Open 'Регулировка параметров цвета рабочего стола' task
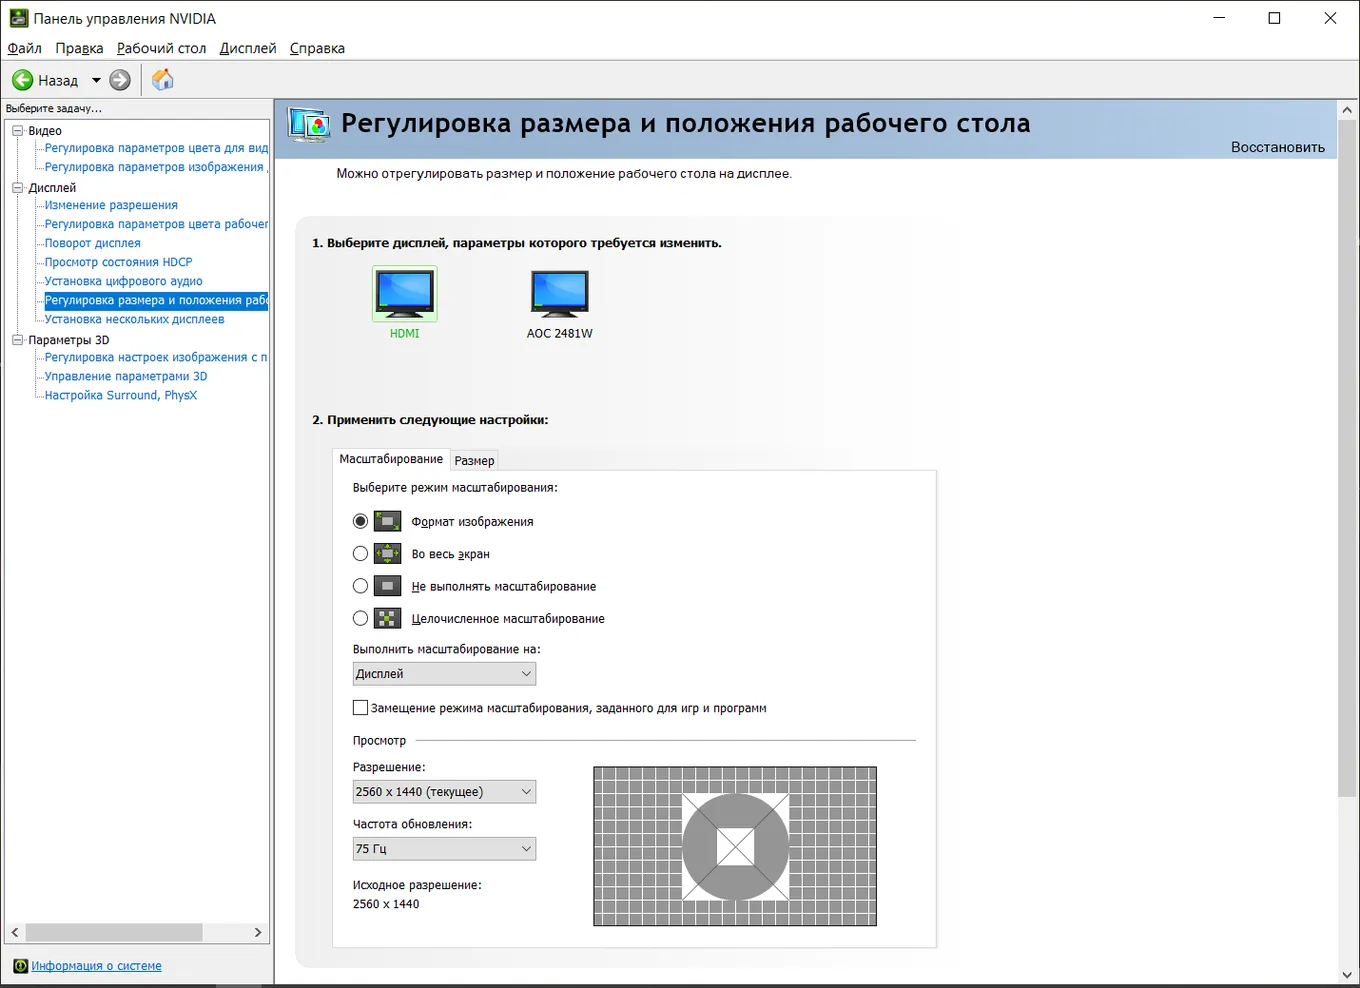Viewport: 1360px width, 988px height. [156, 224]
